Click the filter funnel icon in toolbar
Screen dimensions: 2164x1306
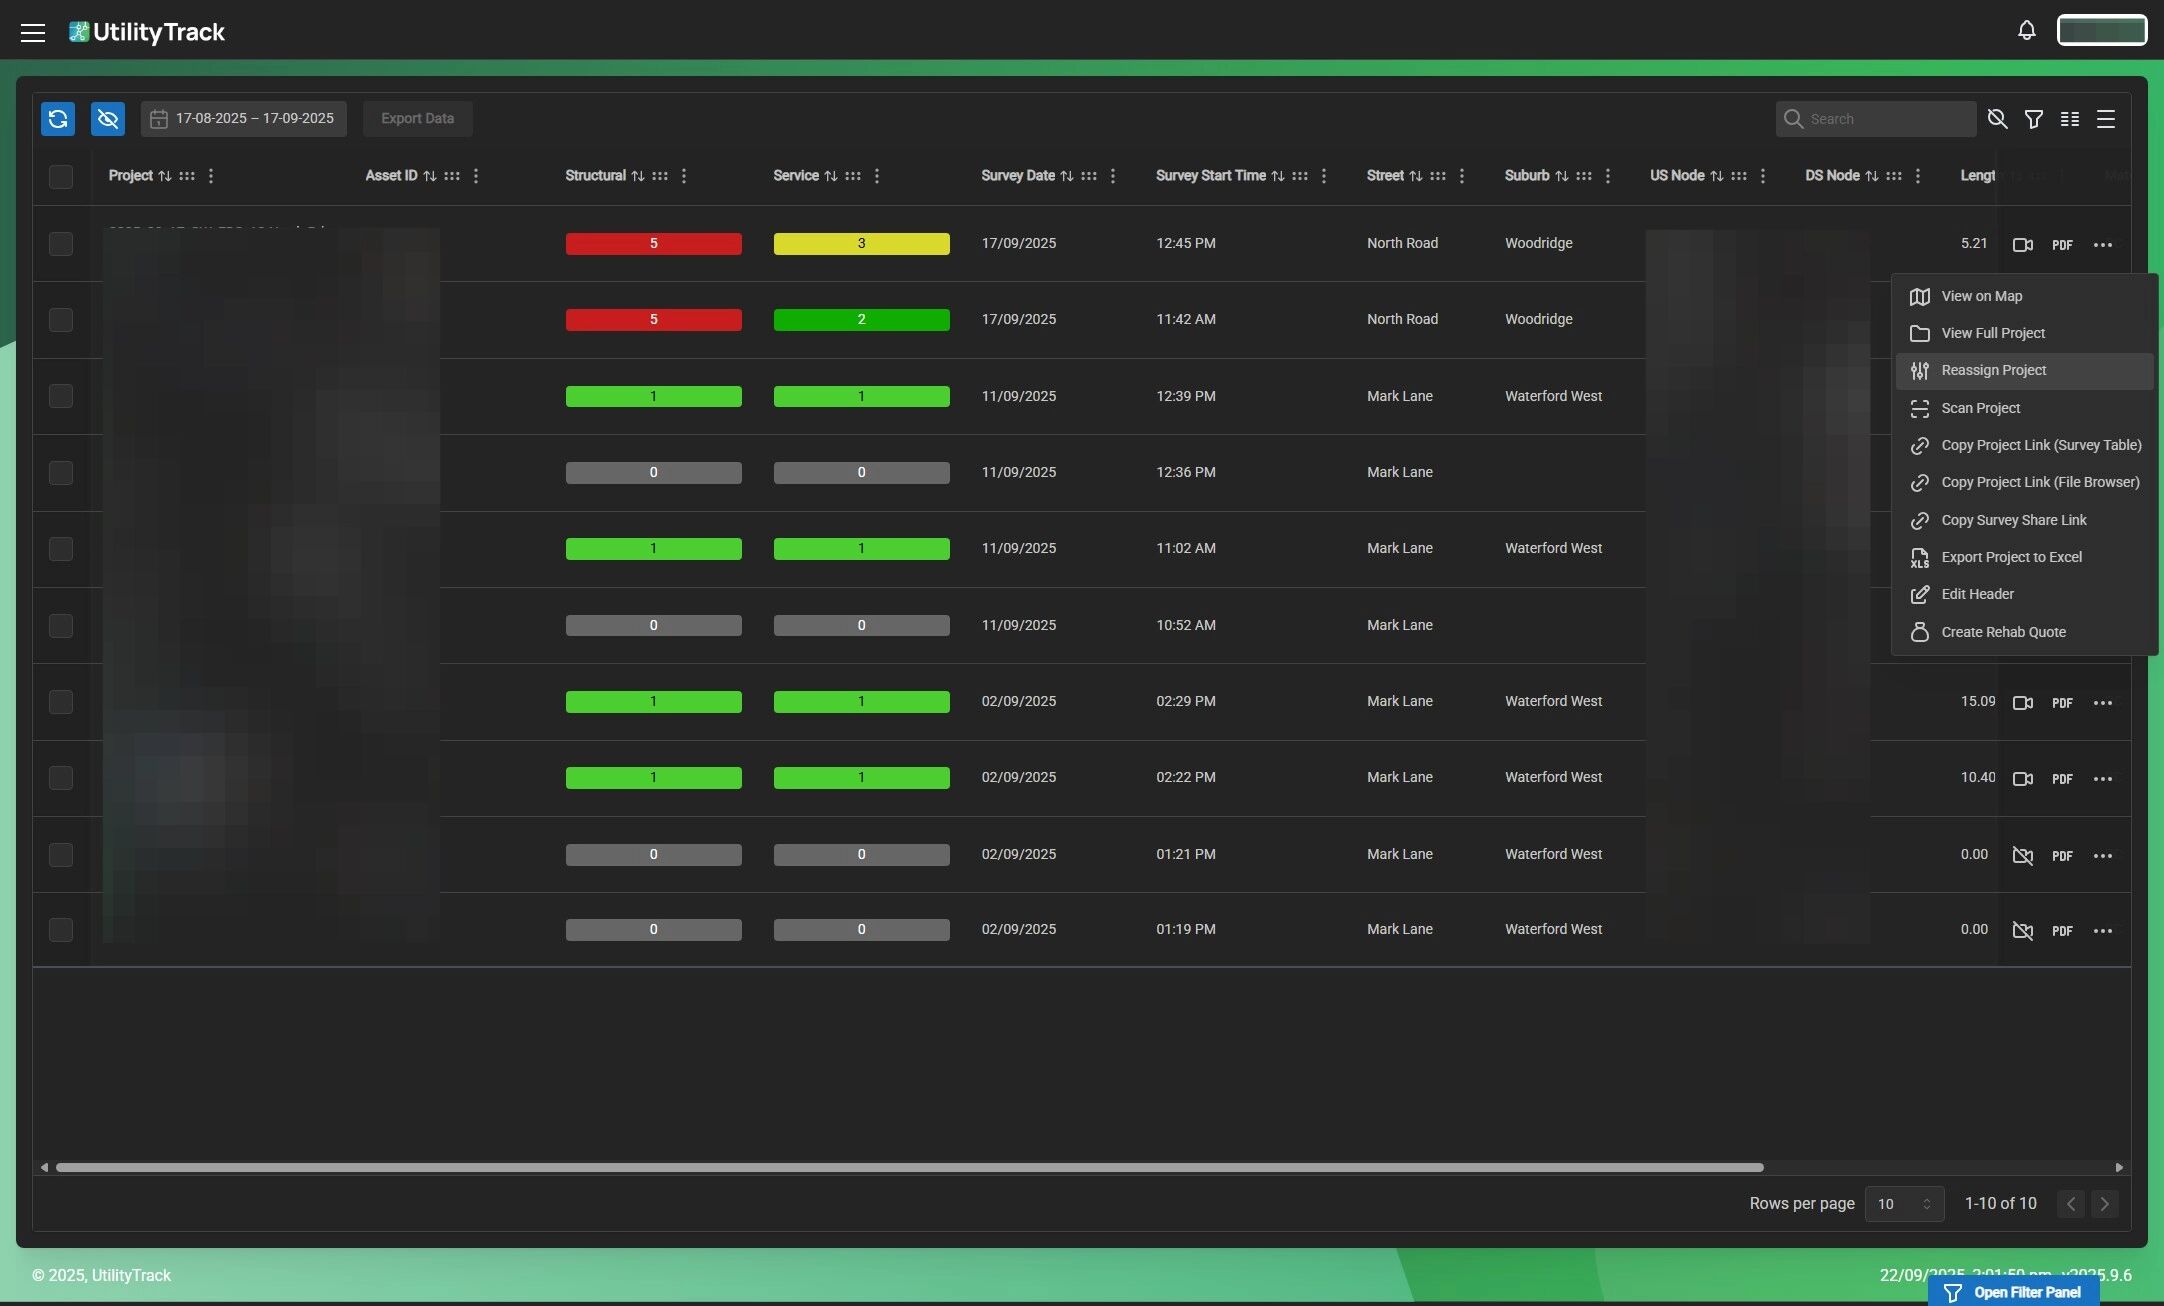coord(2033,119)
